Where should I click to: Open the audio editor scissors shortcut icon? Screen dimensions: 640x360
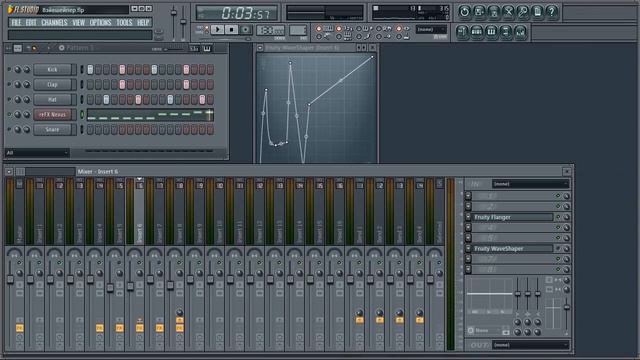508,12
